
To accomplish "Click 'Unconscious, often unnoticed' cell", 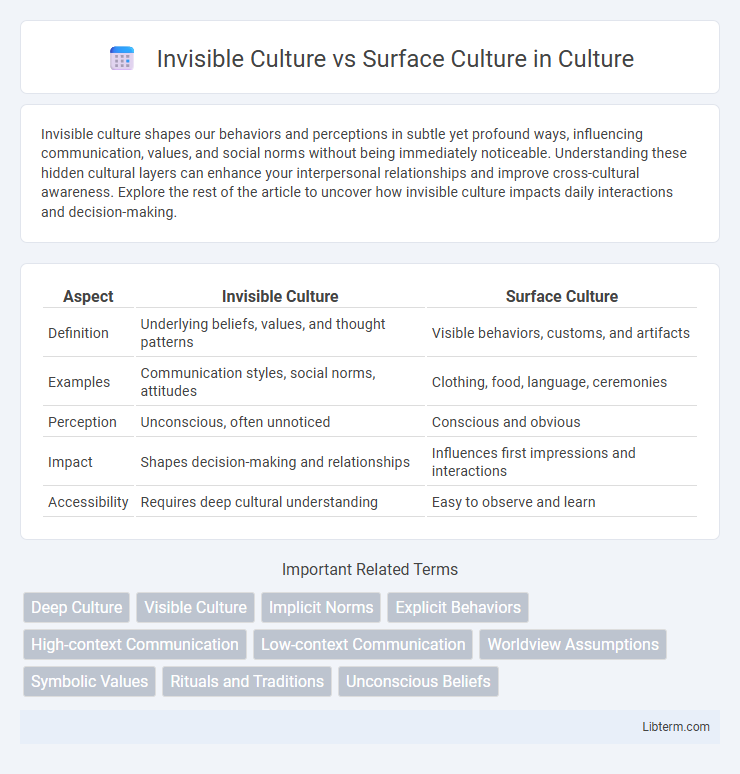I will pyautogui.click(x=280, y=422).
